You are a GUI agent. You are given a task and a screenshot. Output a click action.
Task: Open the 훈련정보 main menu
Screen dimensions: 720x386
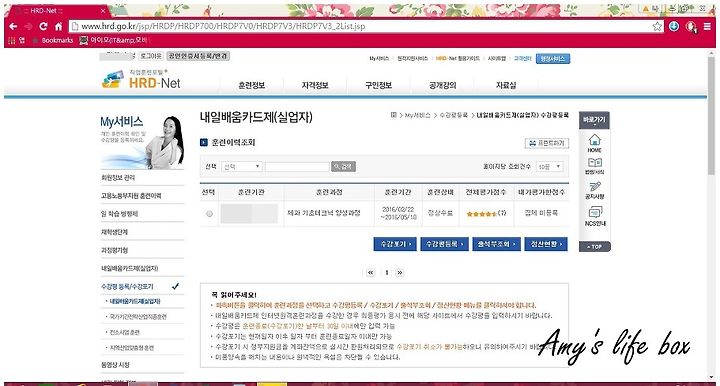252,85
